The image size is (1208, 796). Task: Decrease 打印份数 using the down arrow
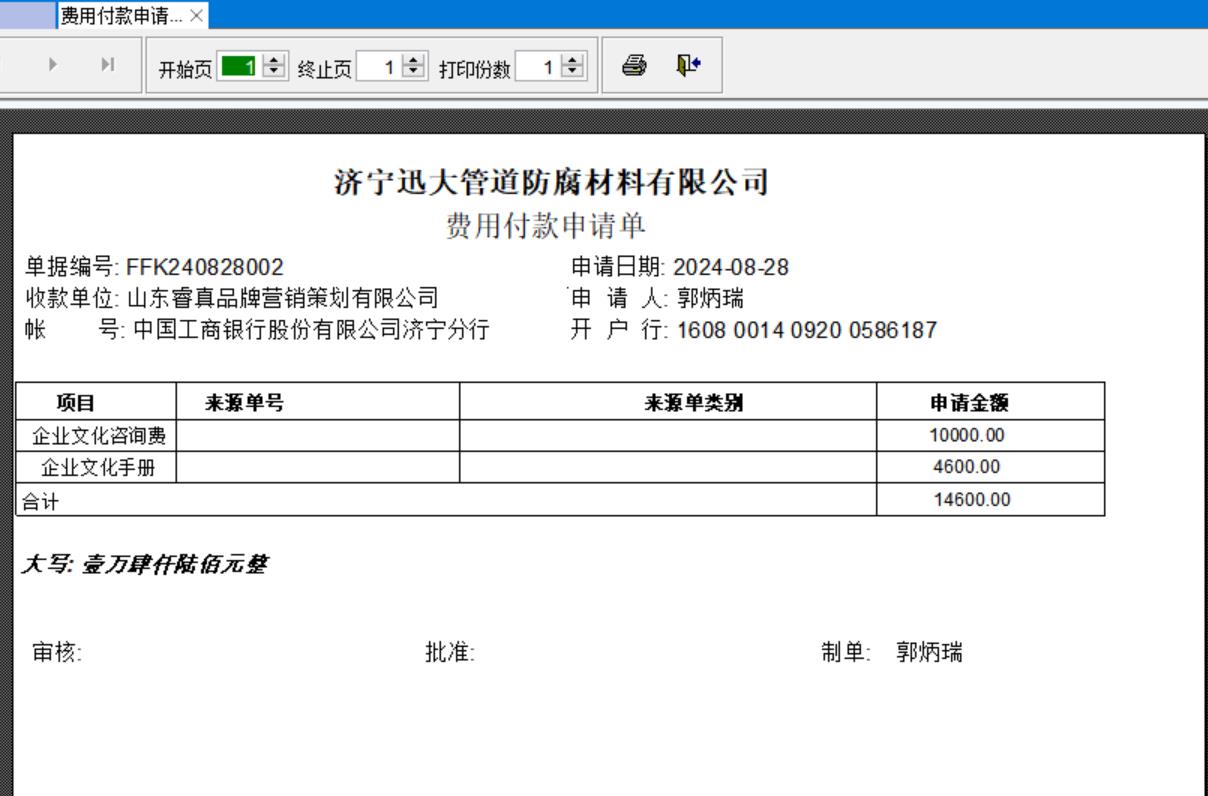point(572,72)
